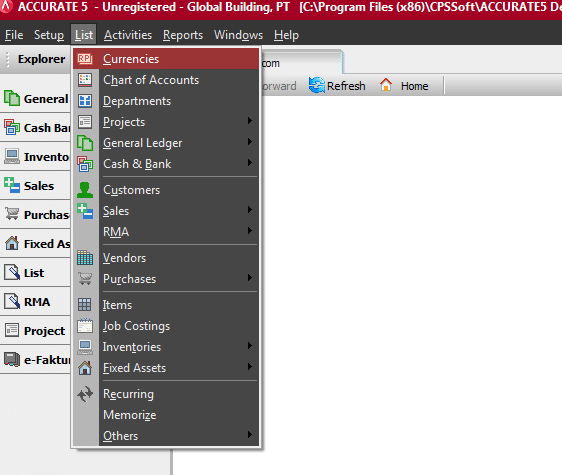This screenshot has height=475, width=562.
Task: Open Purchase module in Explorer sidebar
Action: pos(35,215)
